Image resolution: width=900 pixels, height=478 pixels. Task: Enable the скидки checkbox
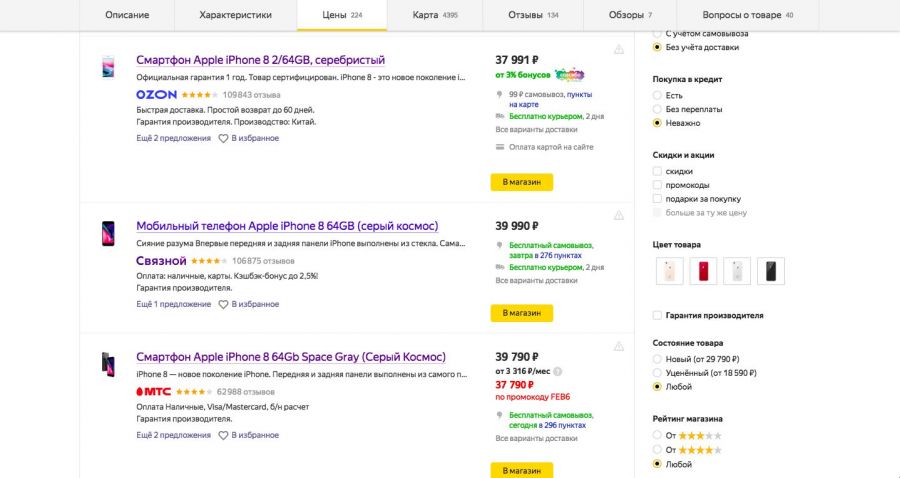(x=657, y=172)
